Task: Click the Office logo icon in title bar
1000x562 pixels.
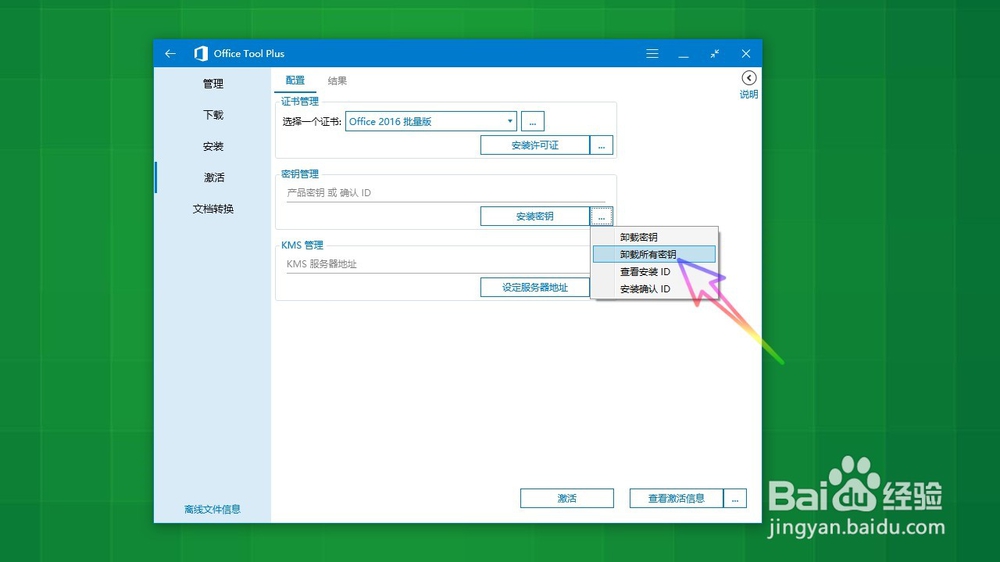Action: coord(201,54)
